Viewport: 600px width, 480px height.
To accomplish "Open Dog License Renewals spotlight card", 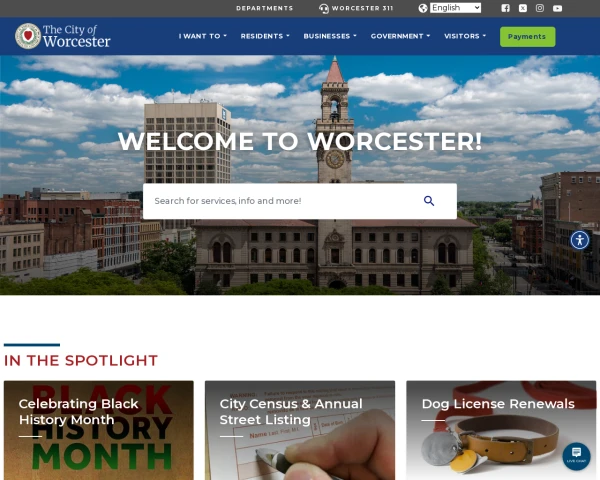I will [x=501, y=430].
